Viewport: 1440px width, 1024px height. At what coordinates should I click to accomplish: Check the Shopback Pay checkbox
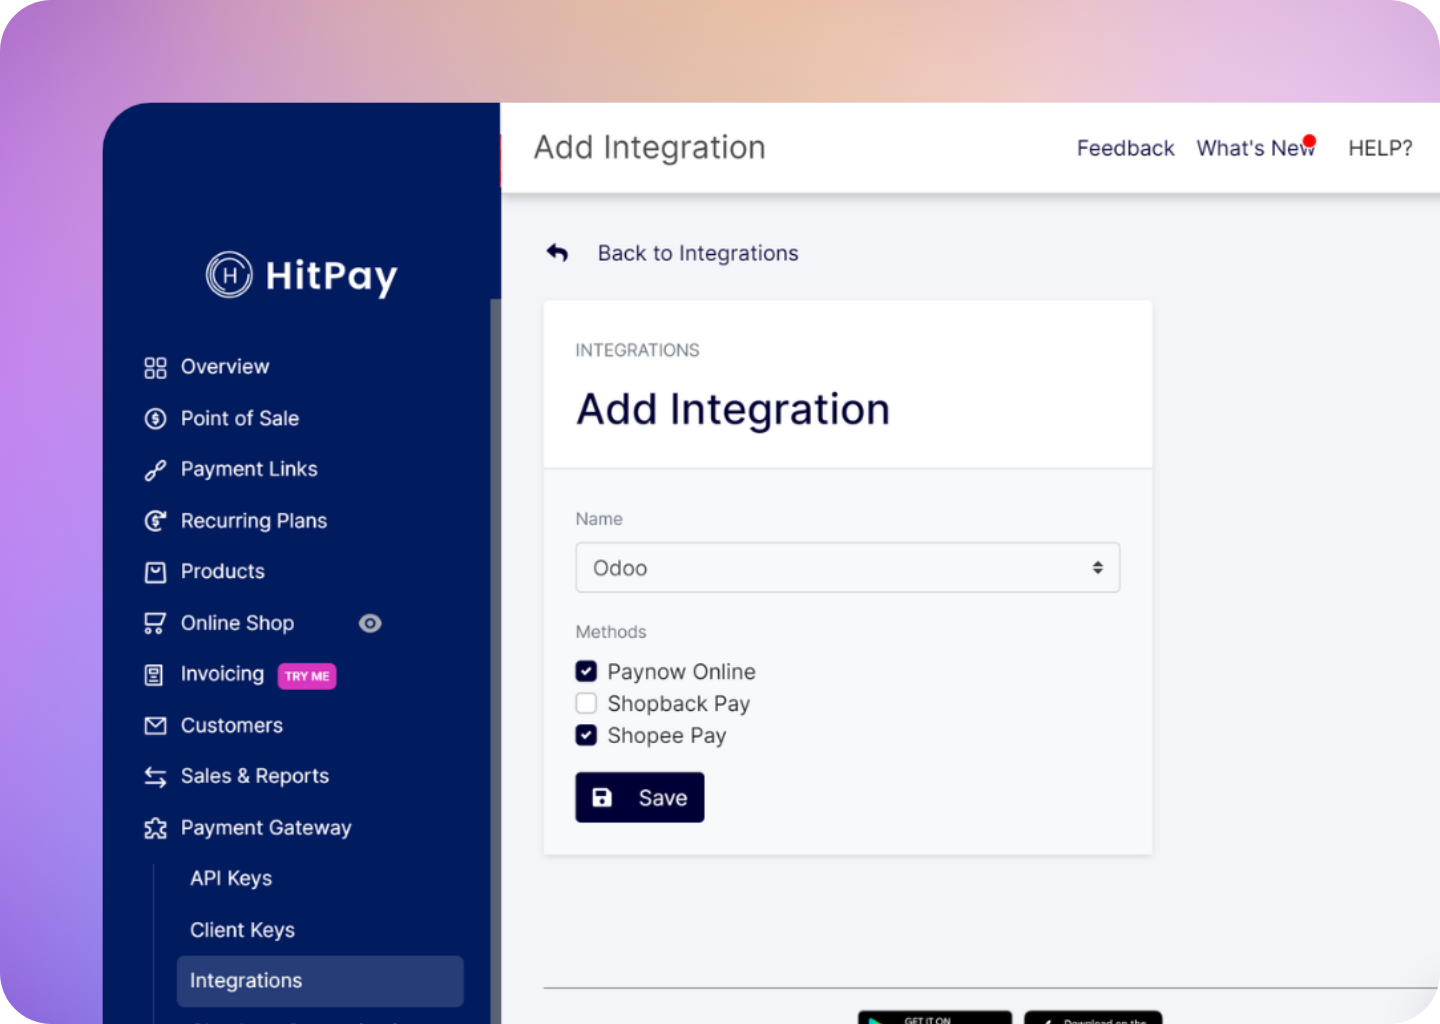586,703
